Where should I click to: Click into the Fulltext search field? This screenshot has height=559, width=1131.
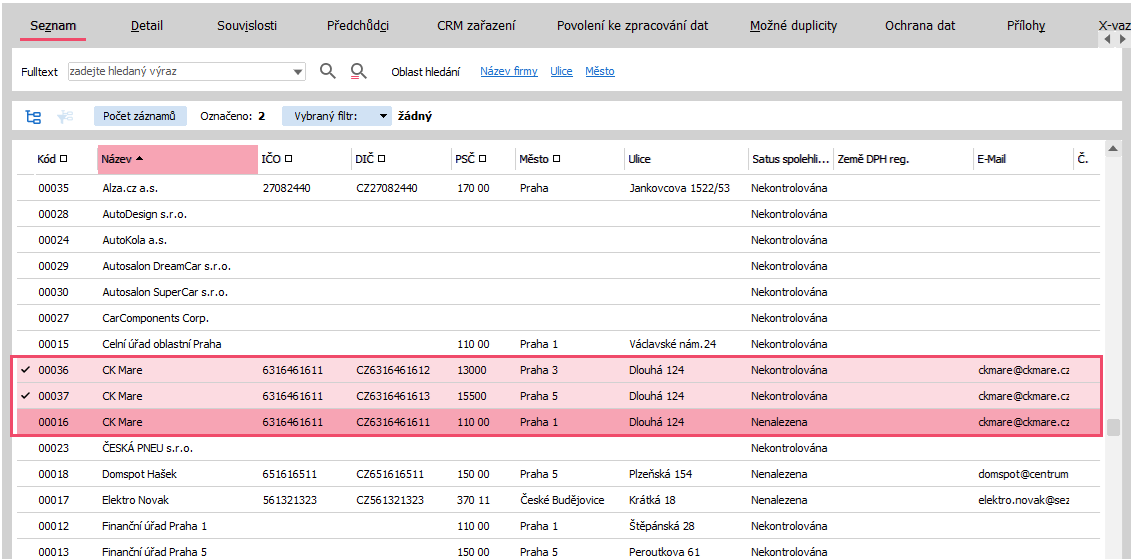[180, 72]
